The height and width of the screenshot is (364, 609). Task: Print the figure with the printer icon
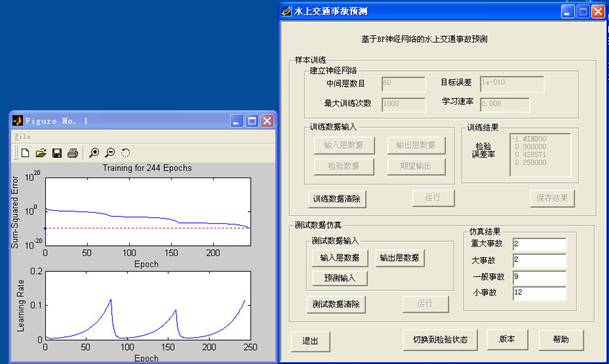coord(73,153)
